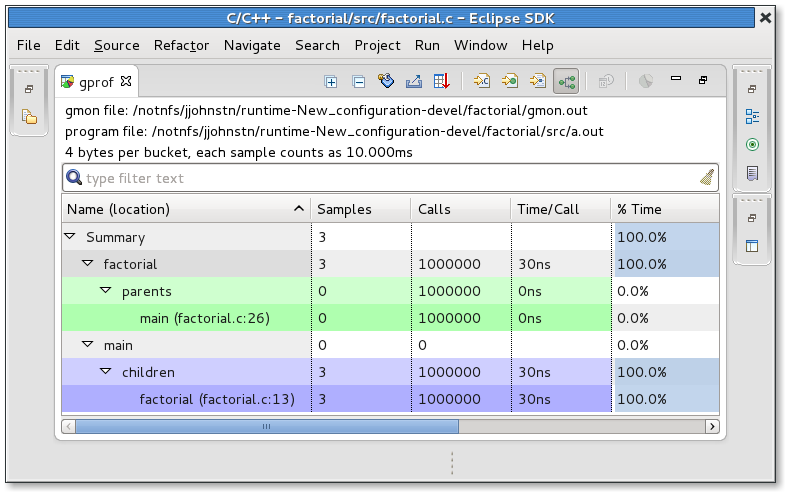Viewport: 785px width, 492px height.
Task: Collapse the main tree node triangle
Action: click(88, 344)
